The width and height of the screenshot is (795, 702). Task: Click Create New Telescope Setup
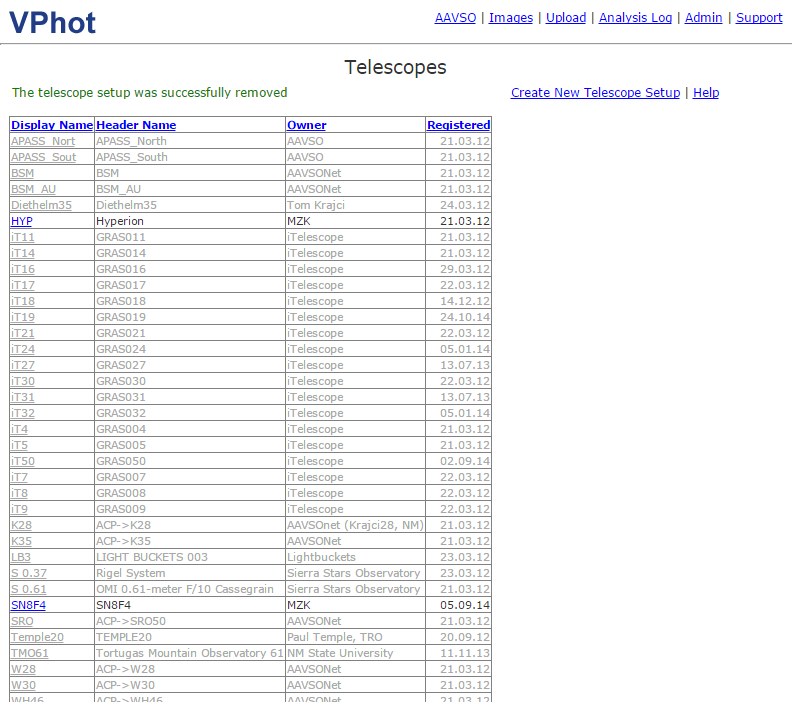[x=595, y=93]
